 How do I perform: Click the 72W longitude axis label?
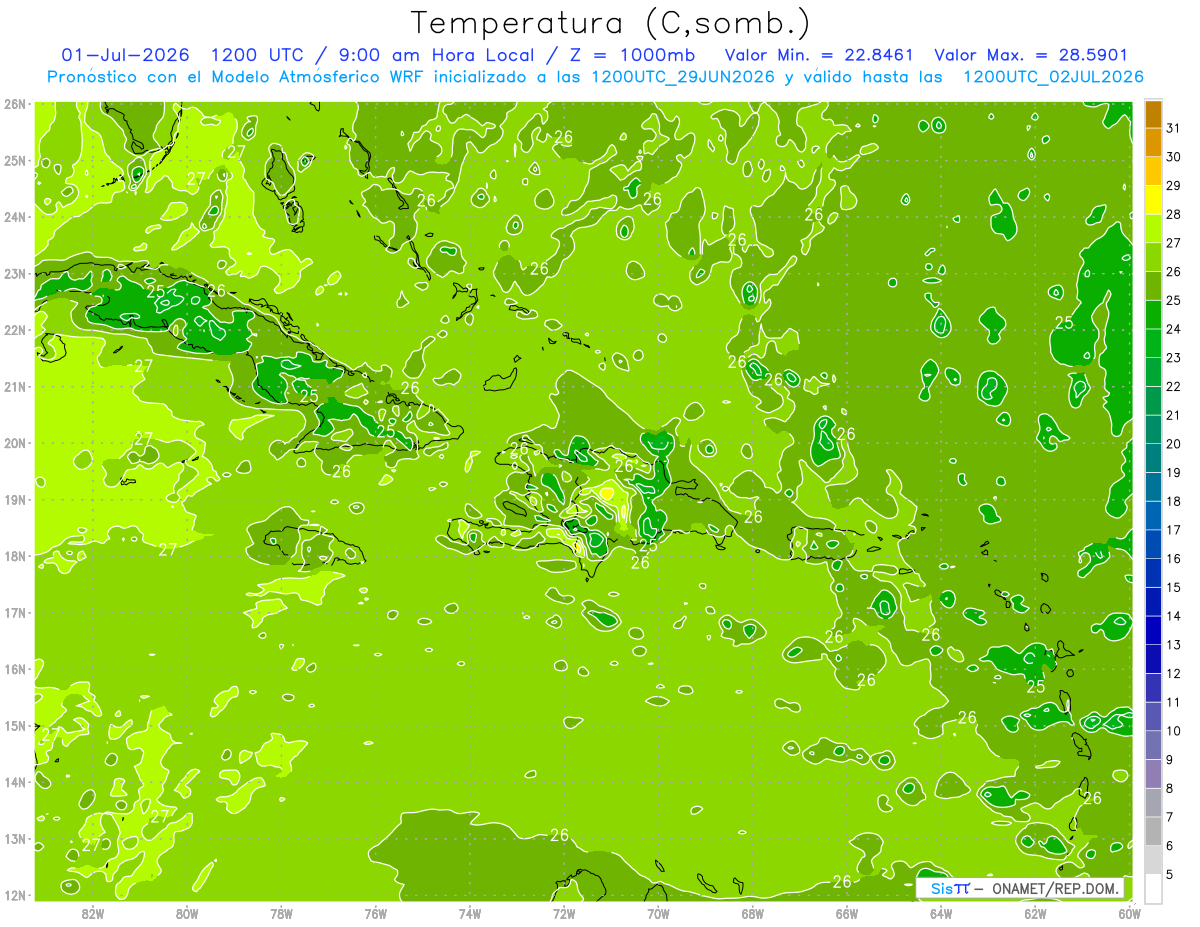pyautogui.click(x=564, y=912)
